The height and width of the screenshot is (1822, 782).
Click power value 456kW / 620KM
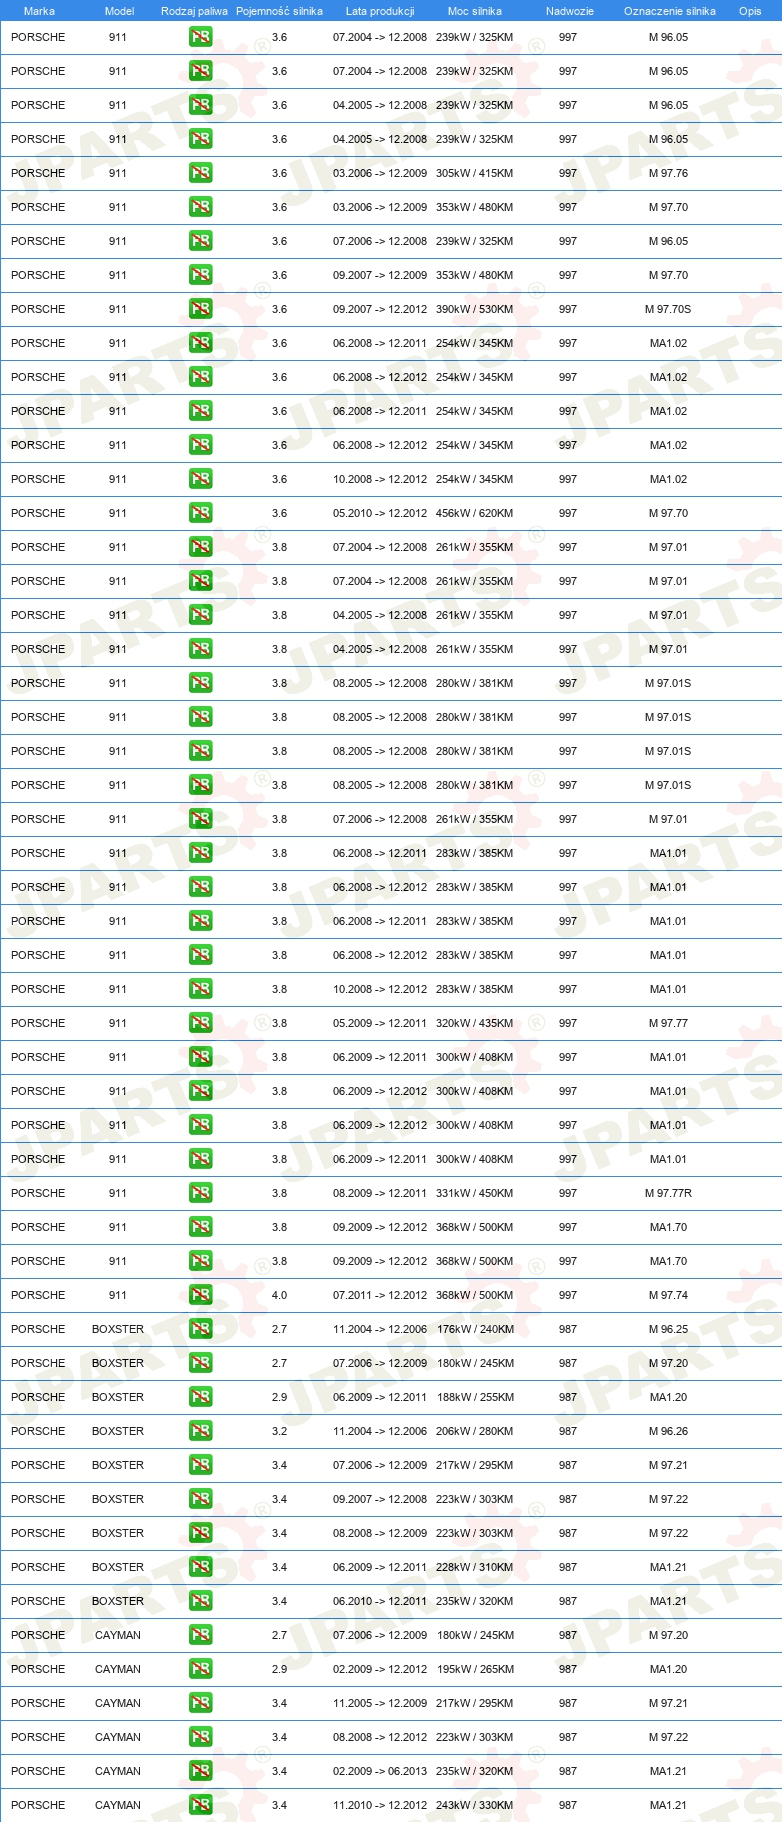point(474,513)
